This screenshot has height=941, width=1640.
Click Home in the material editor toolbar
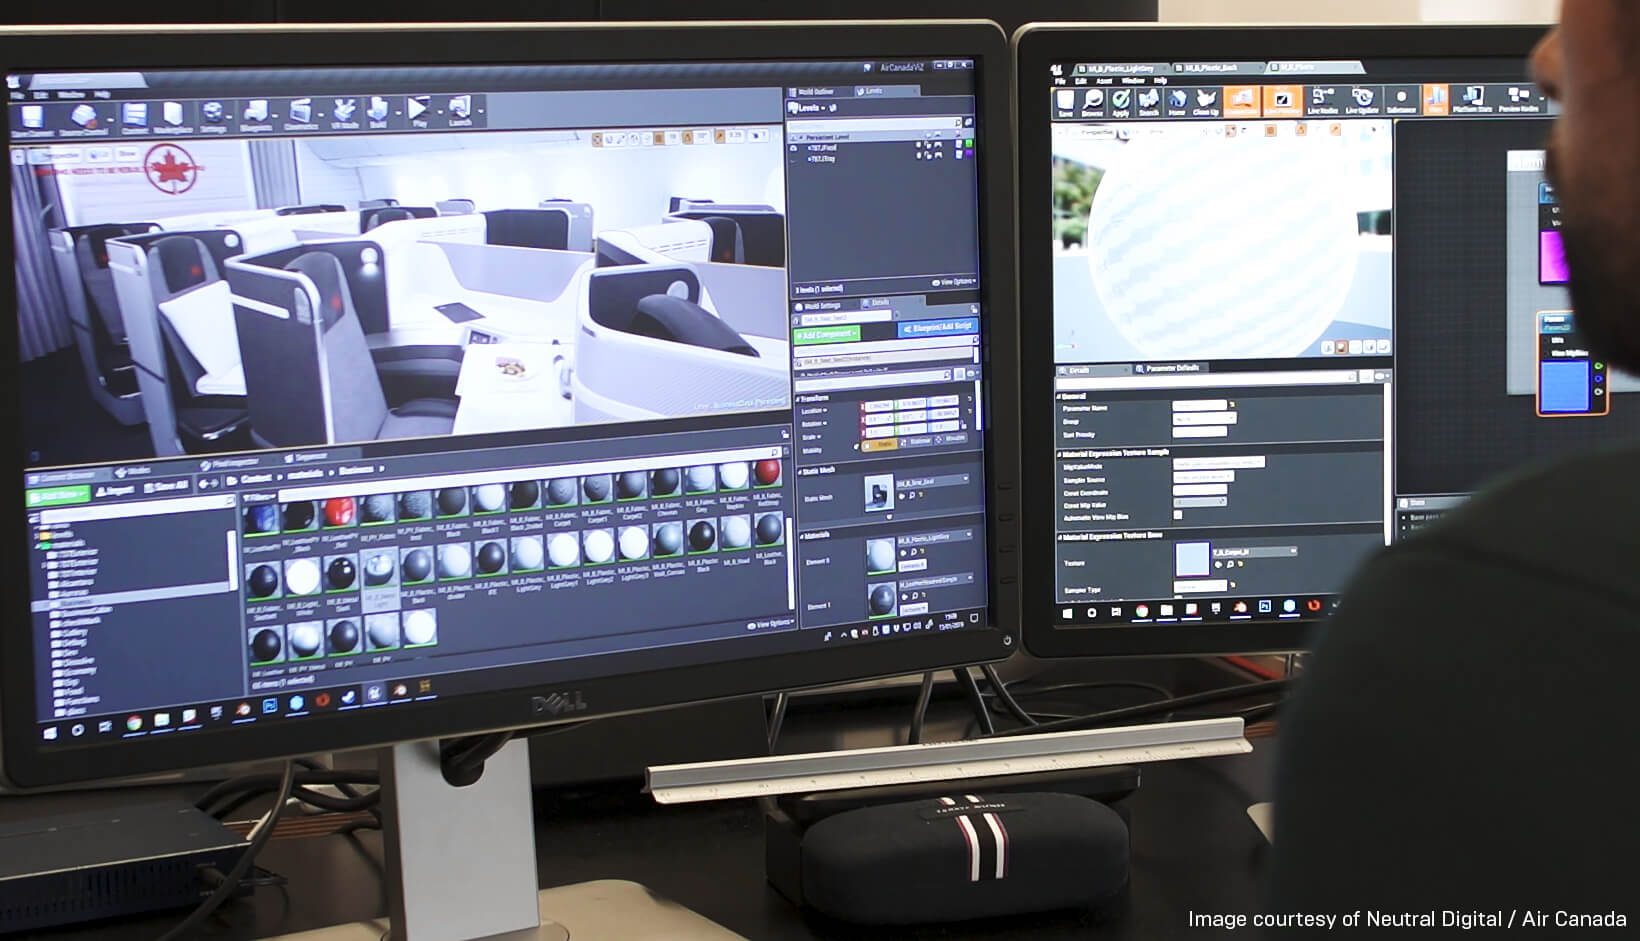1177,102
